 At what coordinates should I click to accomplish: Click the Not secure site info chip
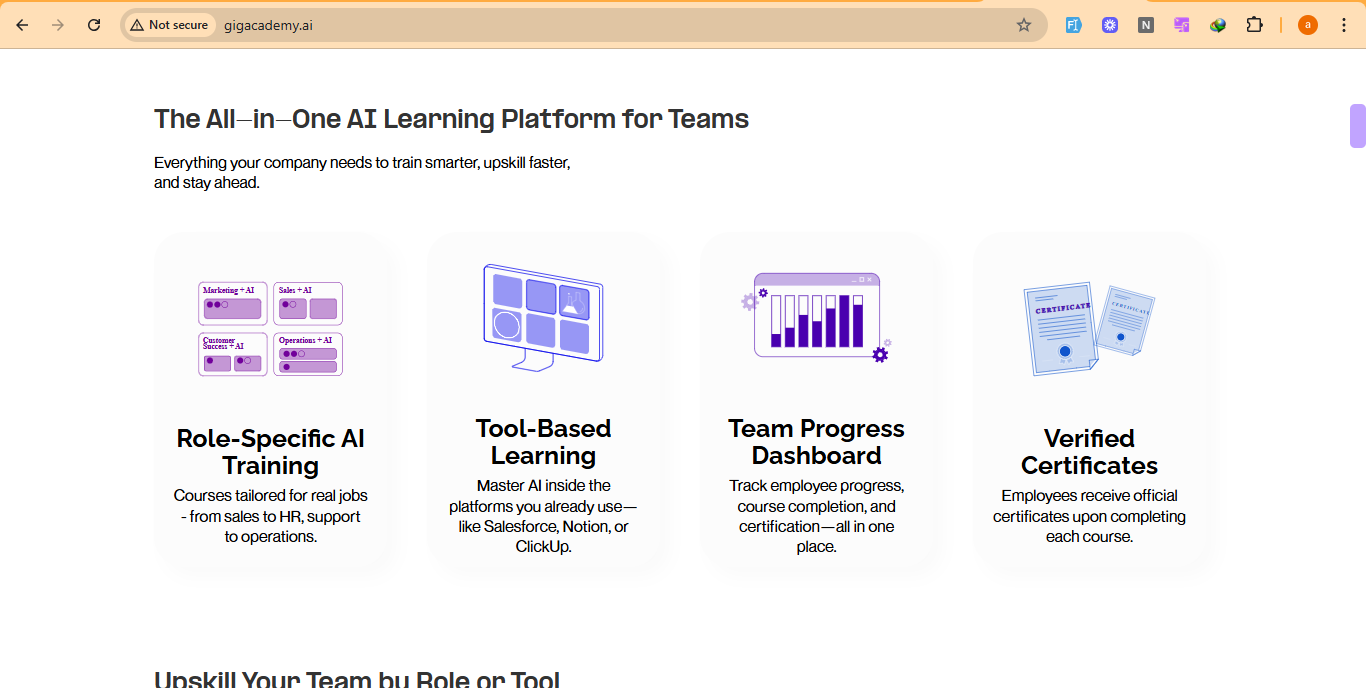169,25
